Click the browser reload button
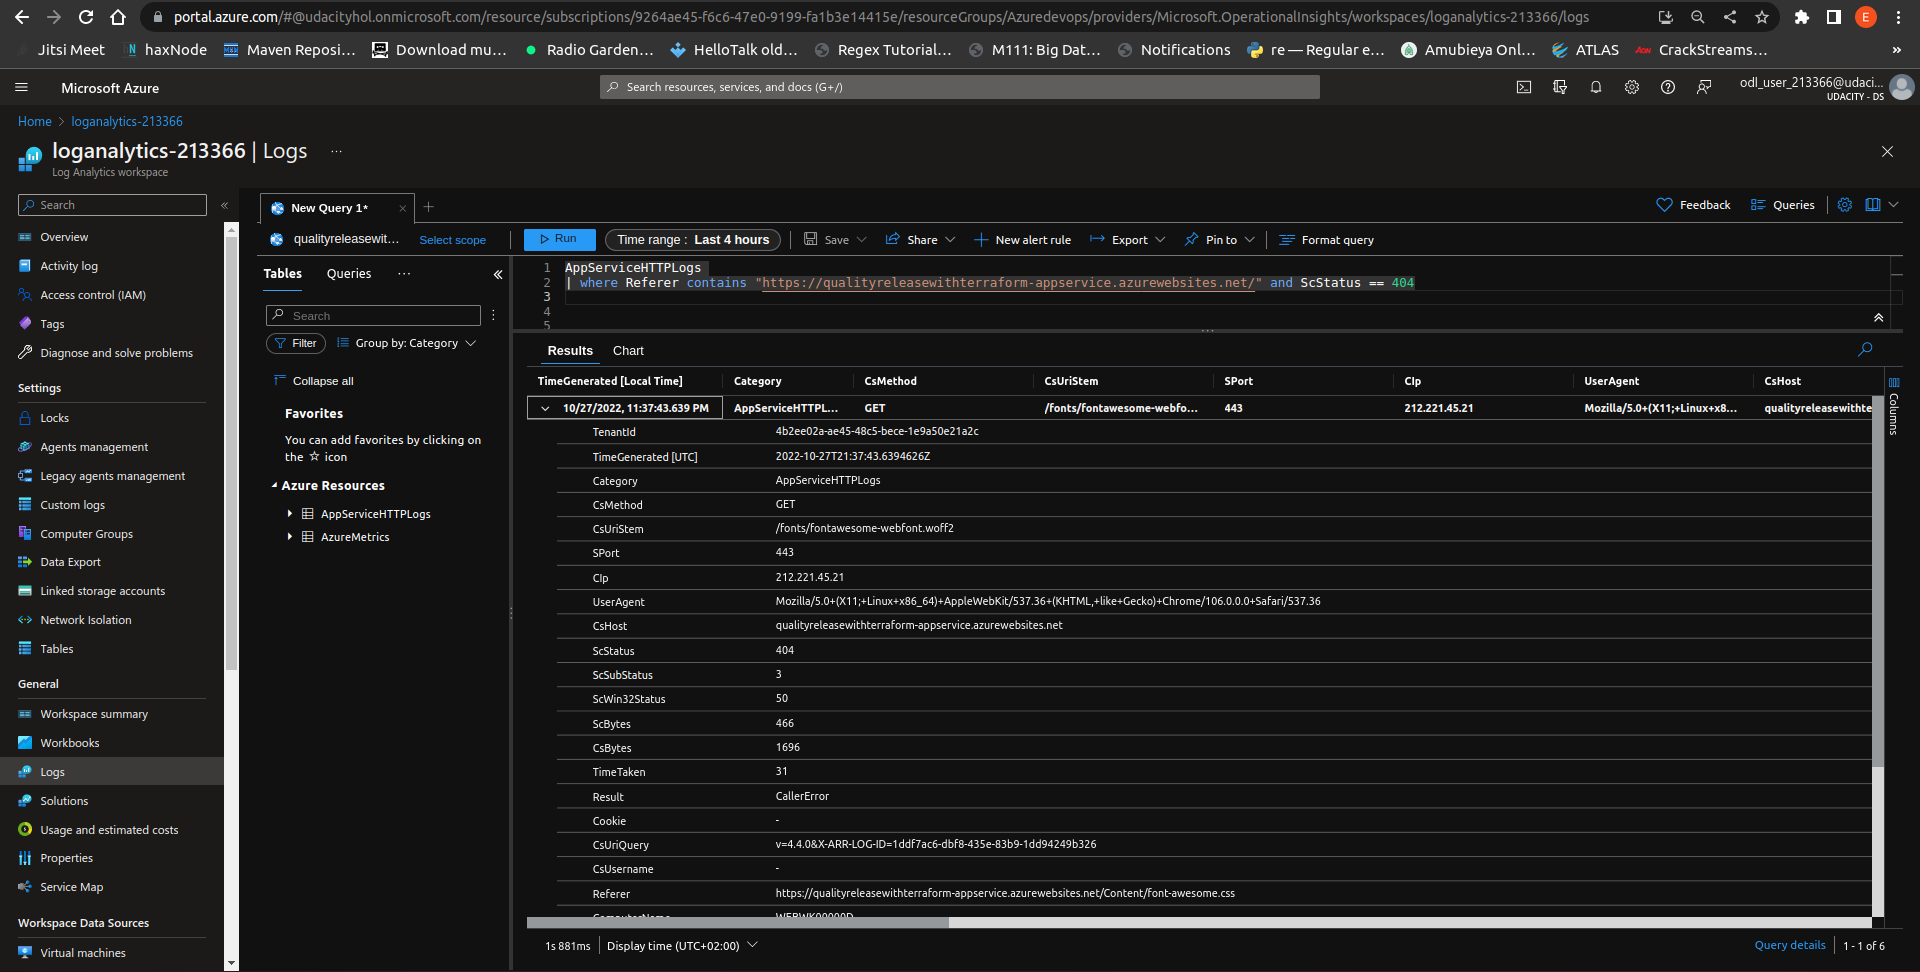The width and height of the screenshot is (1920, 972). coord(86,17)
